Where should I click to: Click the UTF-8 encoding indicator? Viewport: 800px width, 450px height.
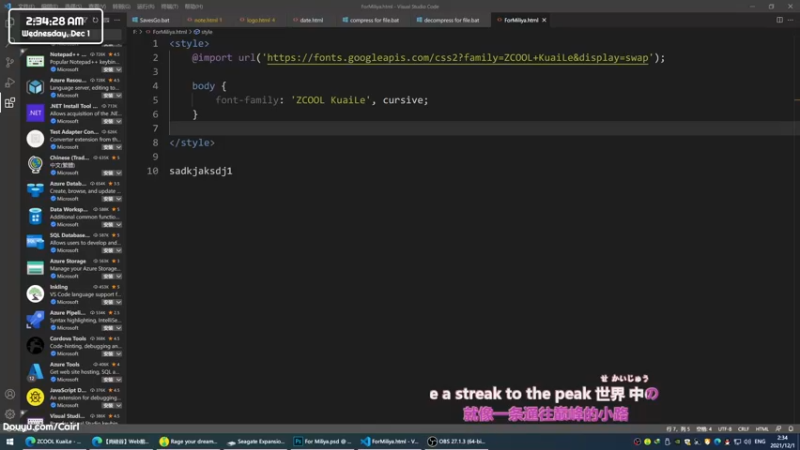coord(724,429)
